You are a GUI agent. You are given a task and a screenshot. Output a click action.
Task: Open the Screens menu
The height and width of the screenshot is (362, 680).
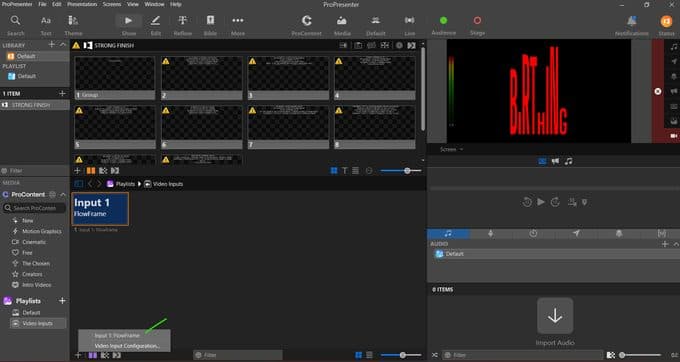coord(112,4)
